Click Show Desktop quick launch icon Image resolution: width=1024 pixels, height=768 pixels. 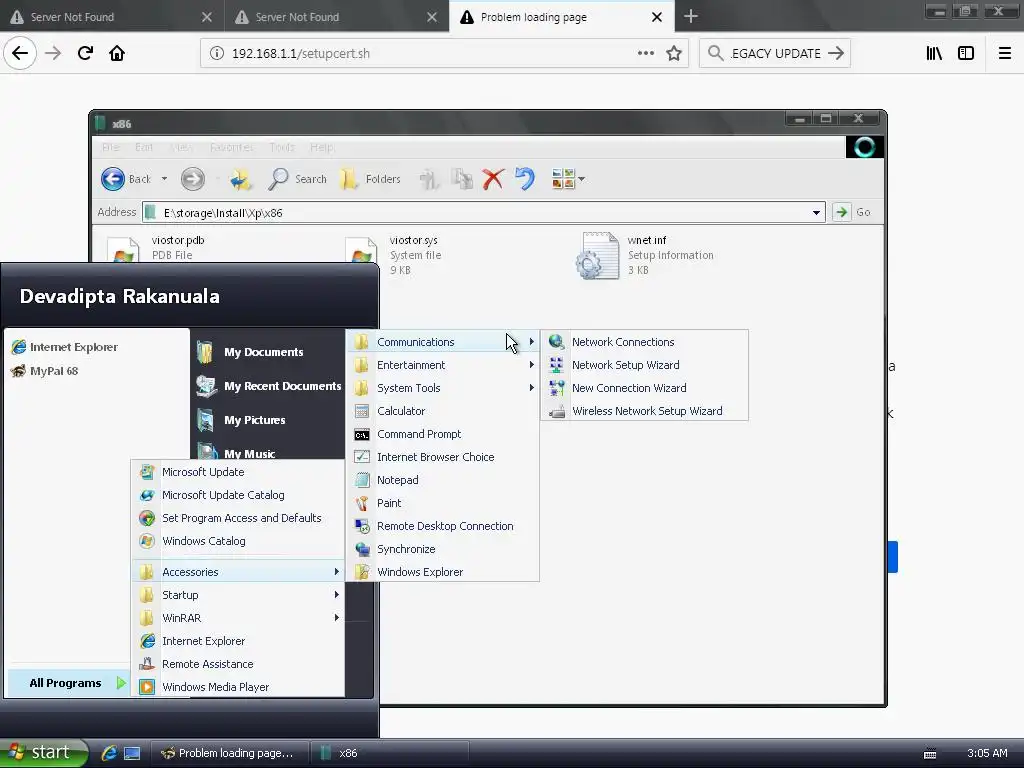pyautogui.click(x=132, y=753)
